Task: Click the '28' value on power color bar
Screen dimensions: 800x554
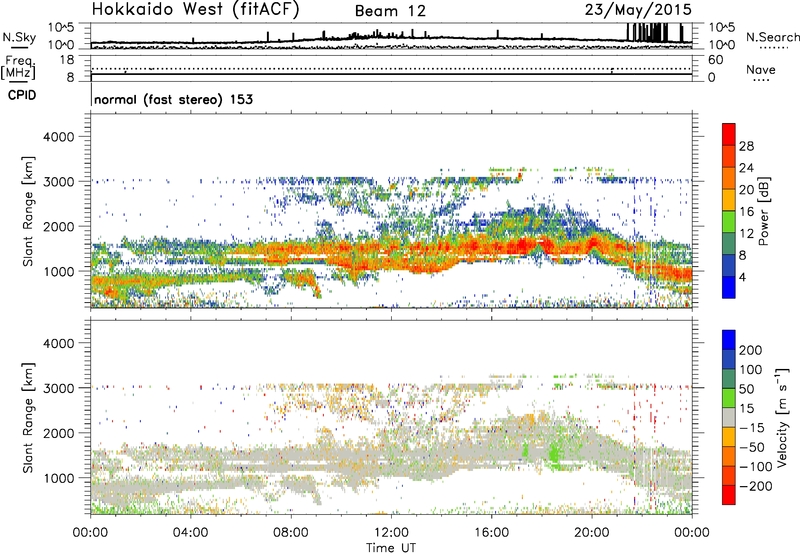Action: 746,146
